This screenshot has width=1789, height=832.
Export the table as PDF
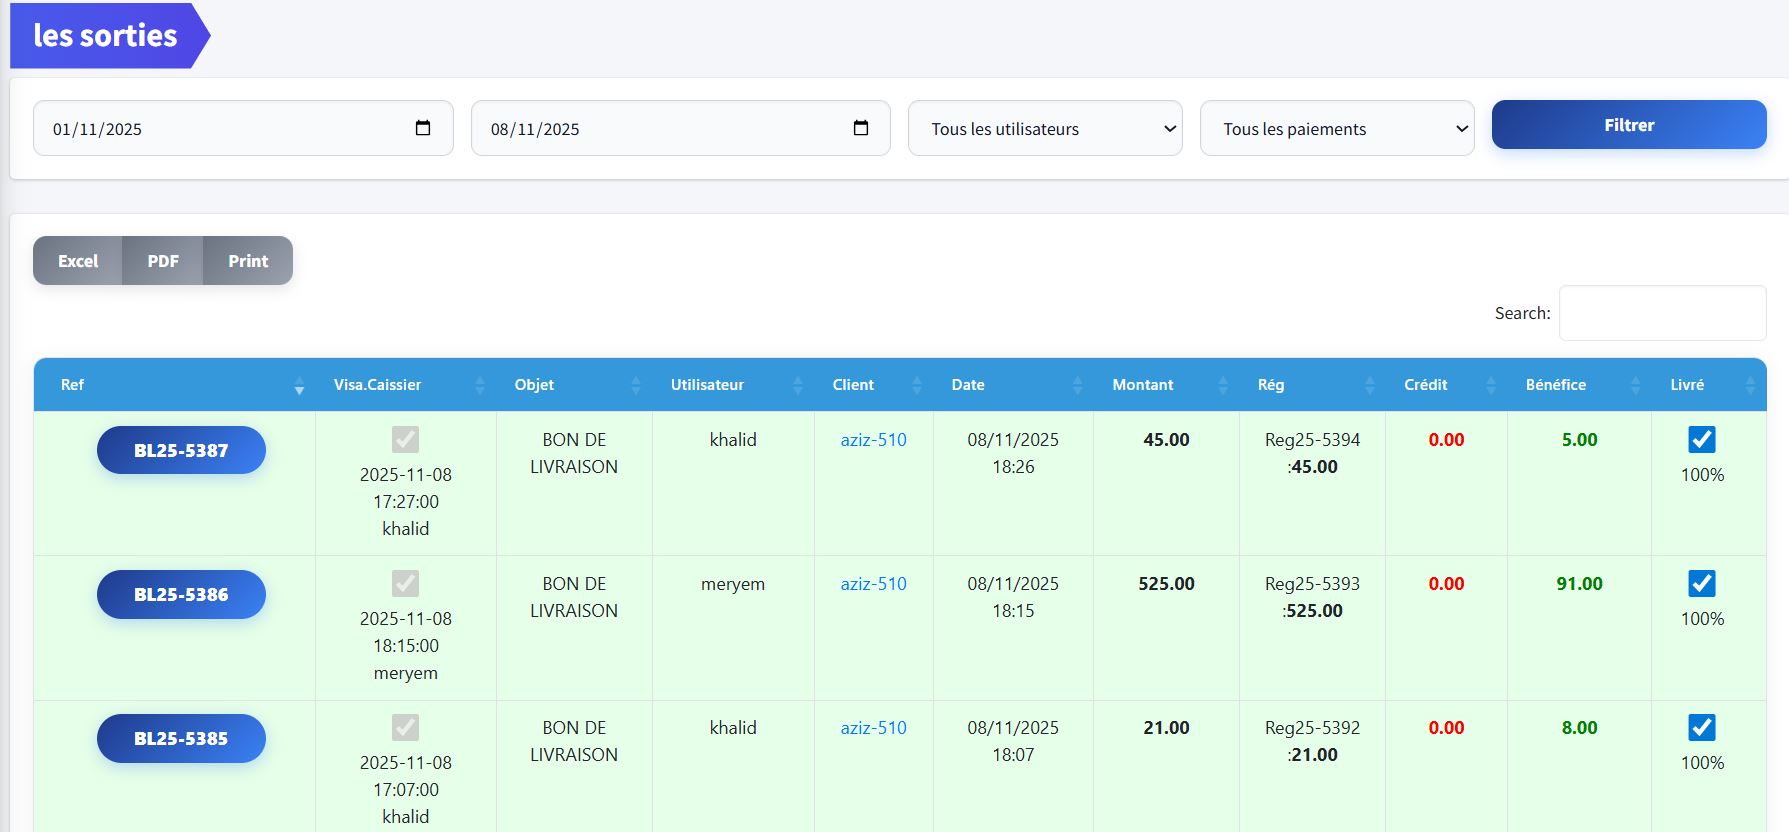coord(163,261)
